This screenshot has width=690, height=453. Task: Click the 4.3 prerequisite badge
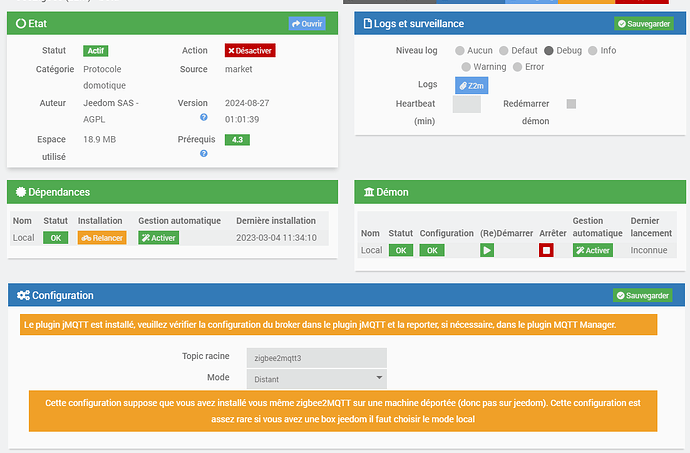click(237, 140)
